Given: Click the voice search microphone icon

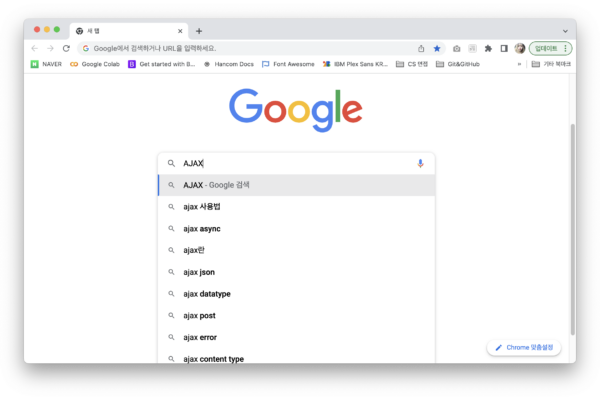Looking at the screenshot, I should 420,163.
